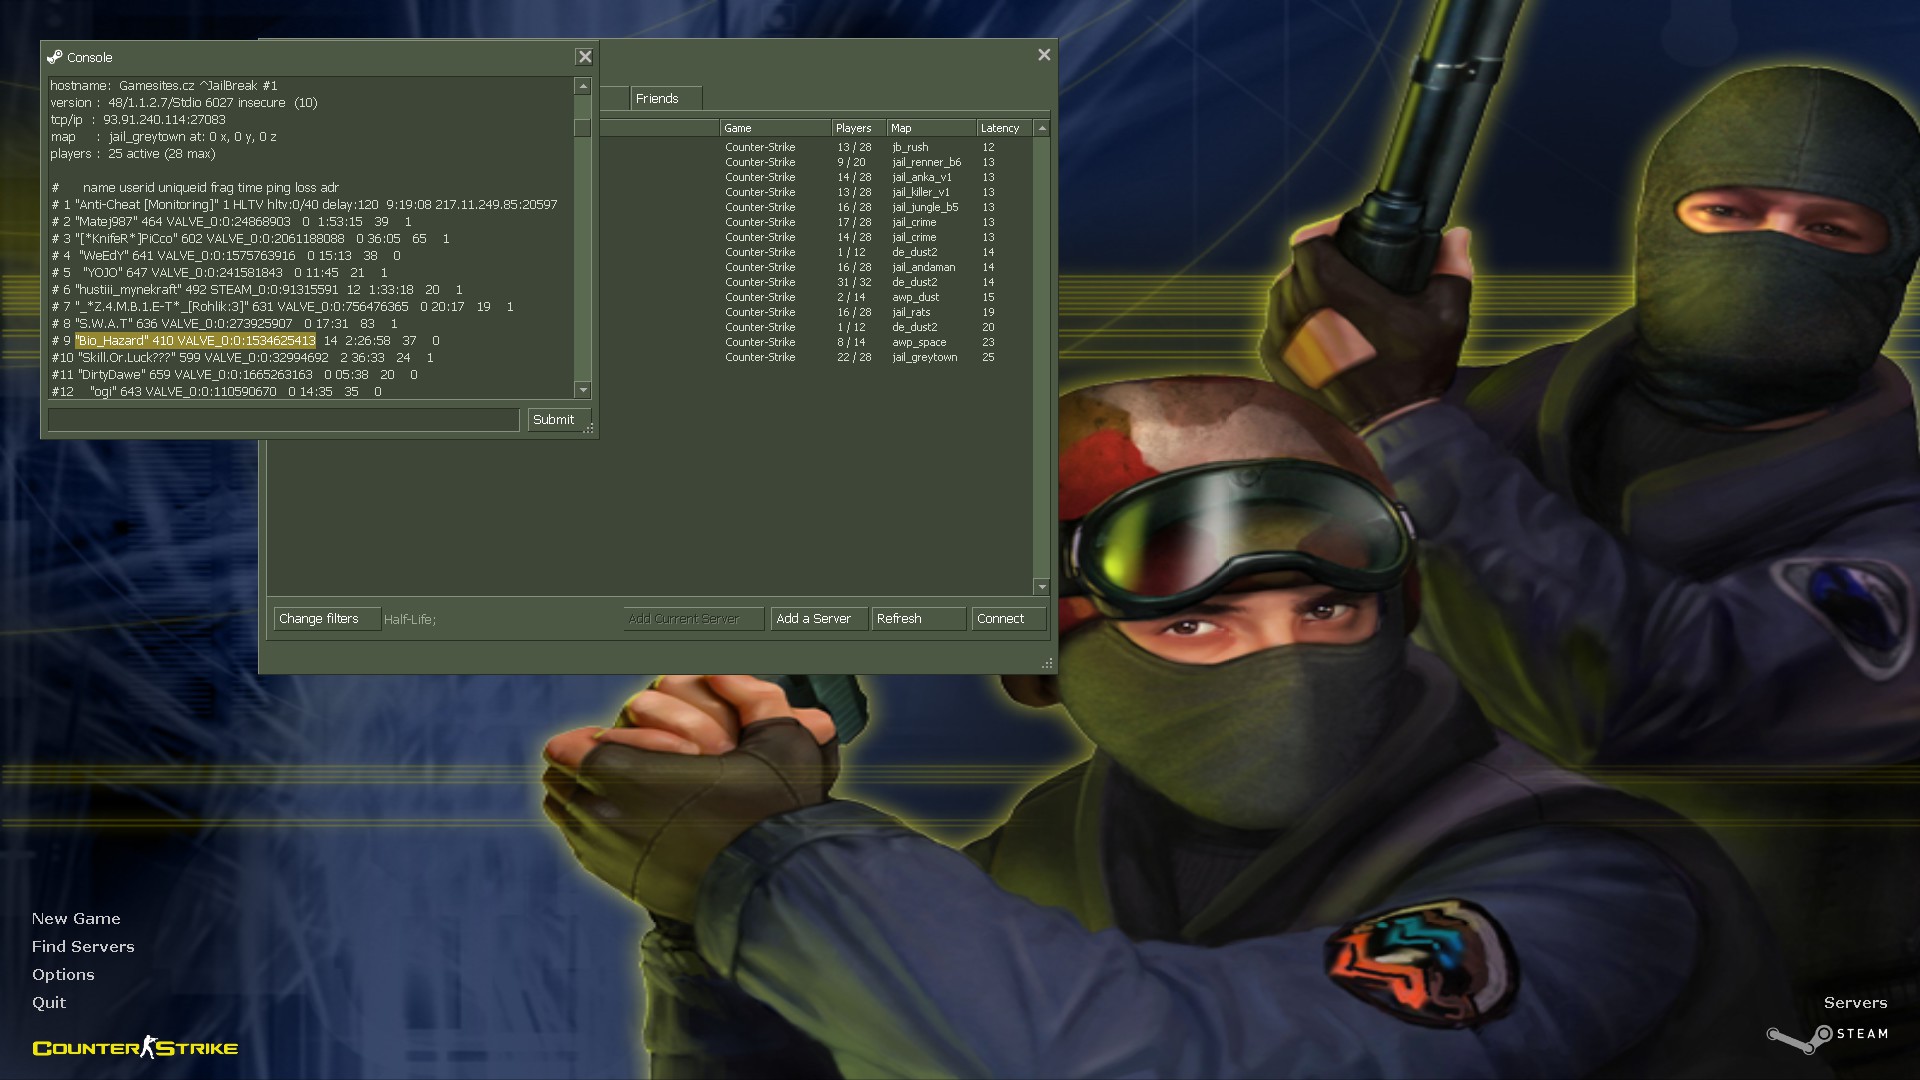This screenshot has height=1080, width=1920.
Task: Click the Counter-Strike logo bottom left
Action: [x=135, y=1047]
